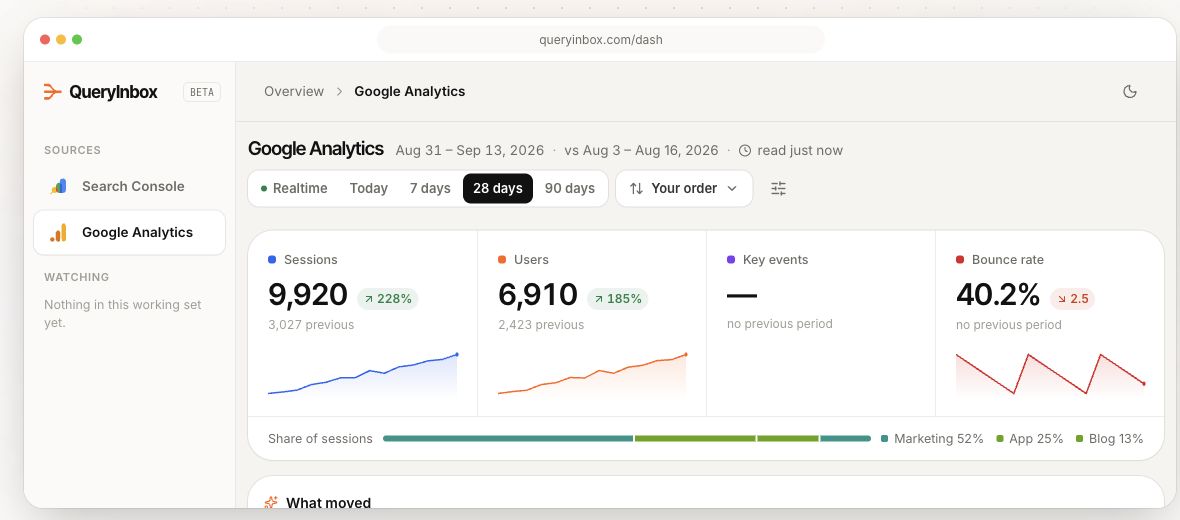Click the Aug 31 – Sep 13, 2026 date range

(470, 151)
